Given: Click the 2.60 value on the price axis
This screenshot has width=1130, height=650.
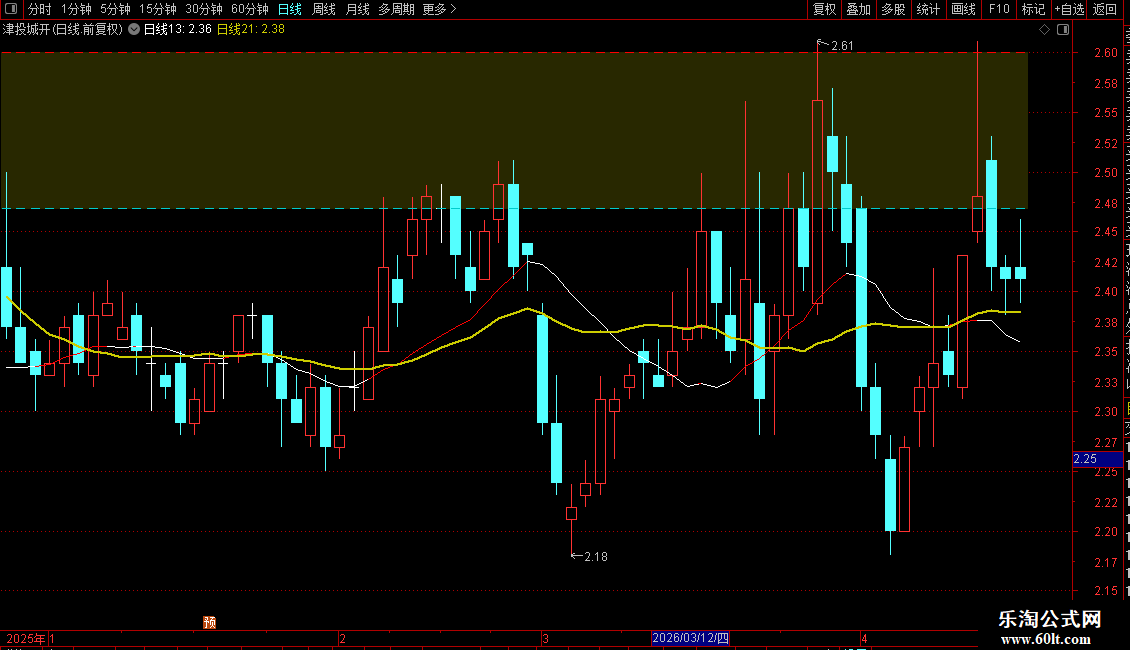Looking at the screenshot, I should click(x=1105, y=53).
